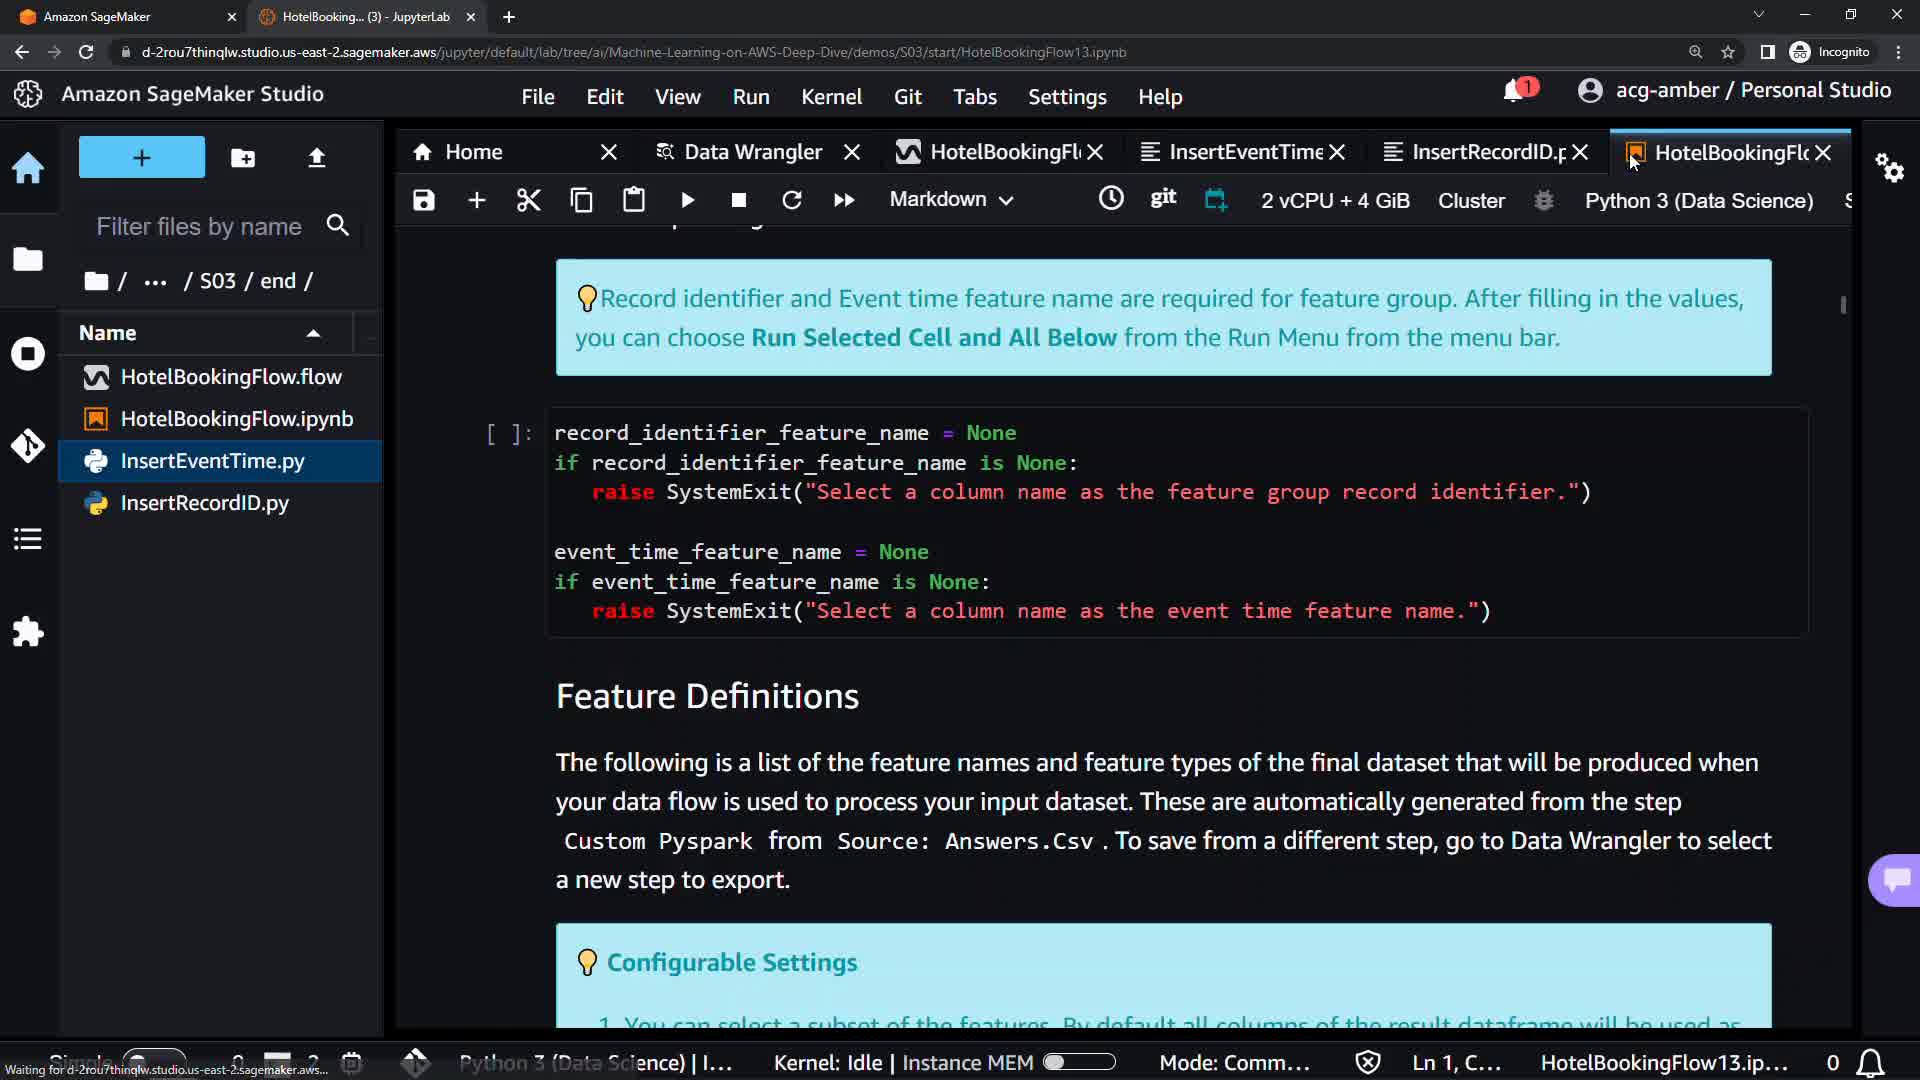This screenshot has height=1080, width=1920.
Task: Toggle name sort order arrow in file browser
Action: click(313, 333)
